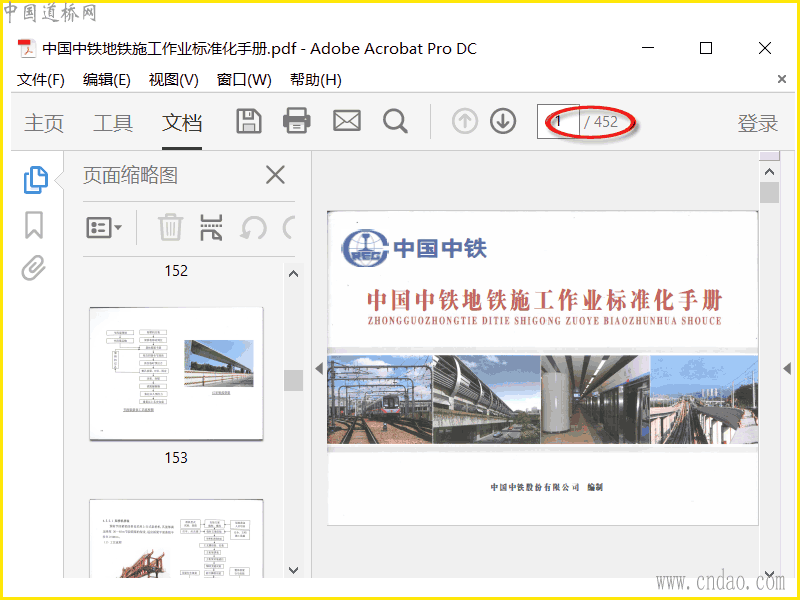Switch to the 工具 tab
The height and width of the screenshot is (600, 800).
(113, 123)
